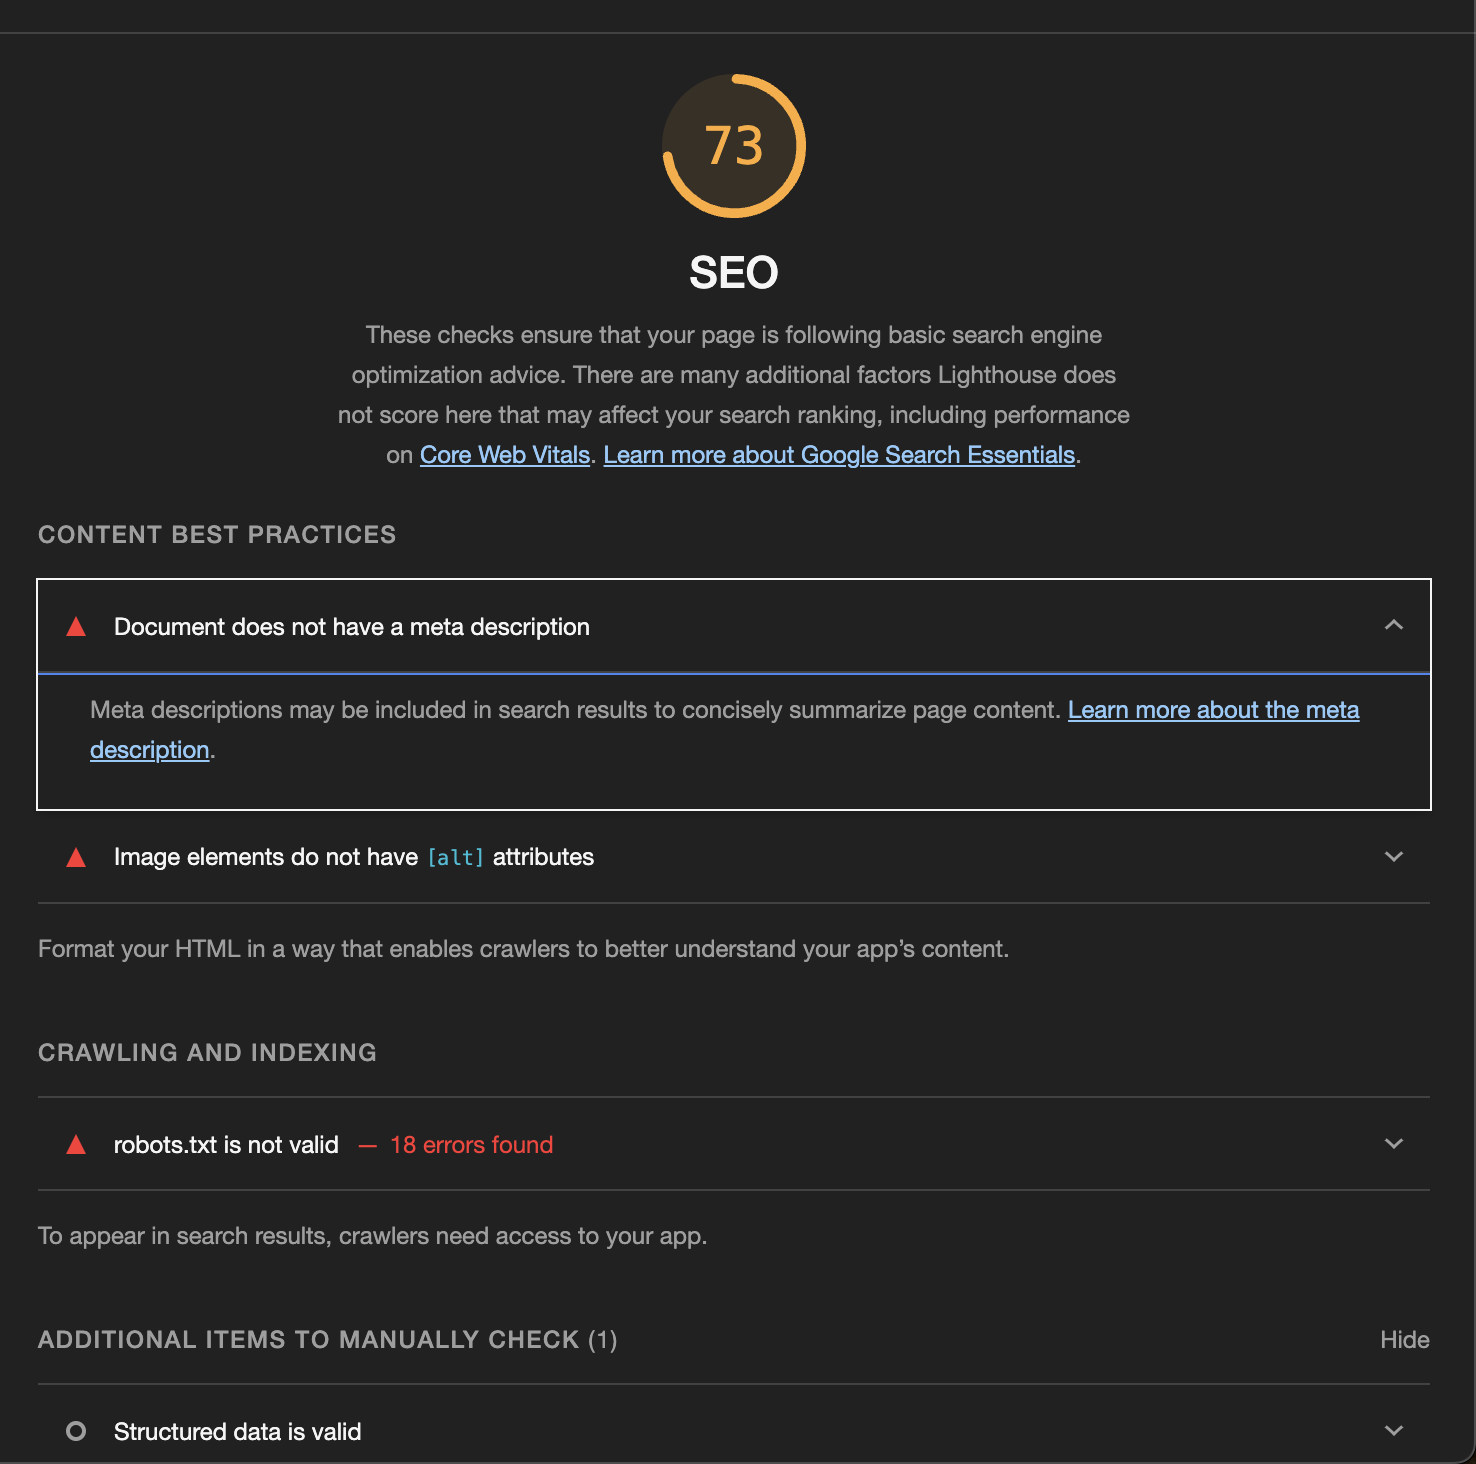
Task: Click red warning triangle beside meta description audit
Action: pyautogui.click(x=76, y=627)
